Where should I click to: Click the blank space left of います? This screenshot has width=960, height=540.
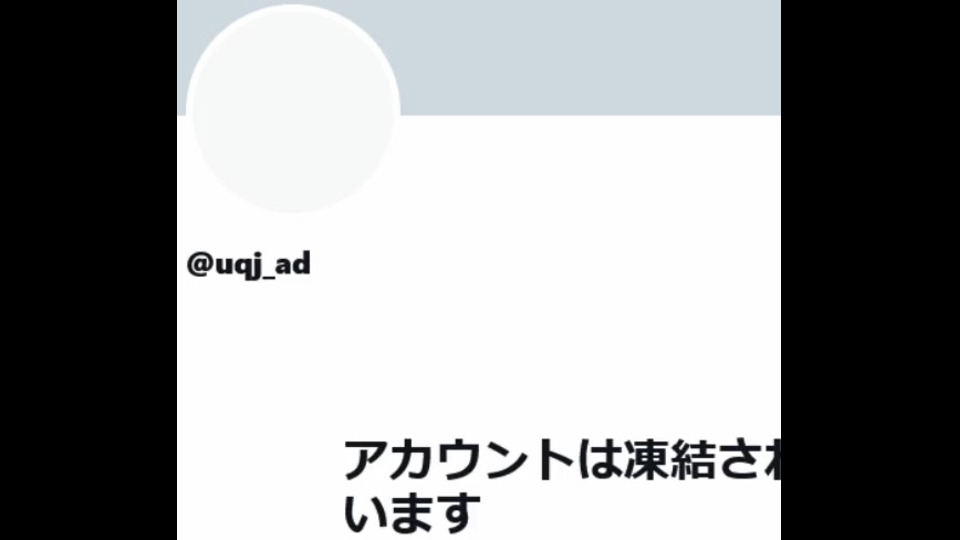pyautogui.click(x=260, y=512)
